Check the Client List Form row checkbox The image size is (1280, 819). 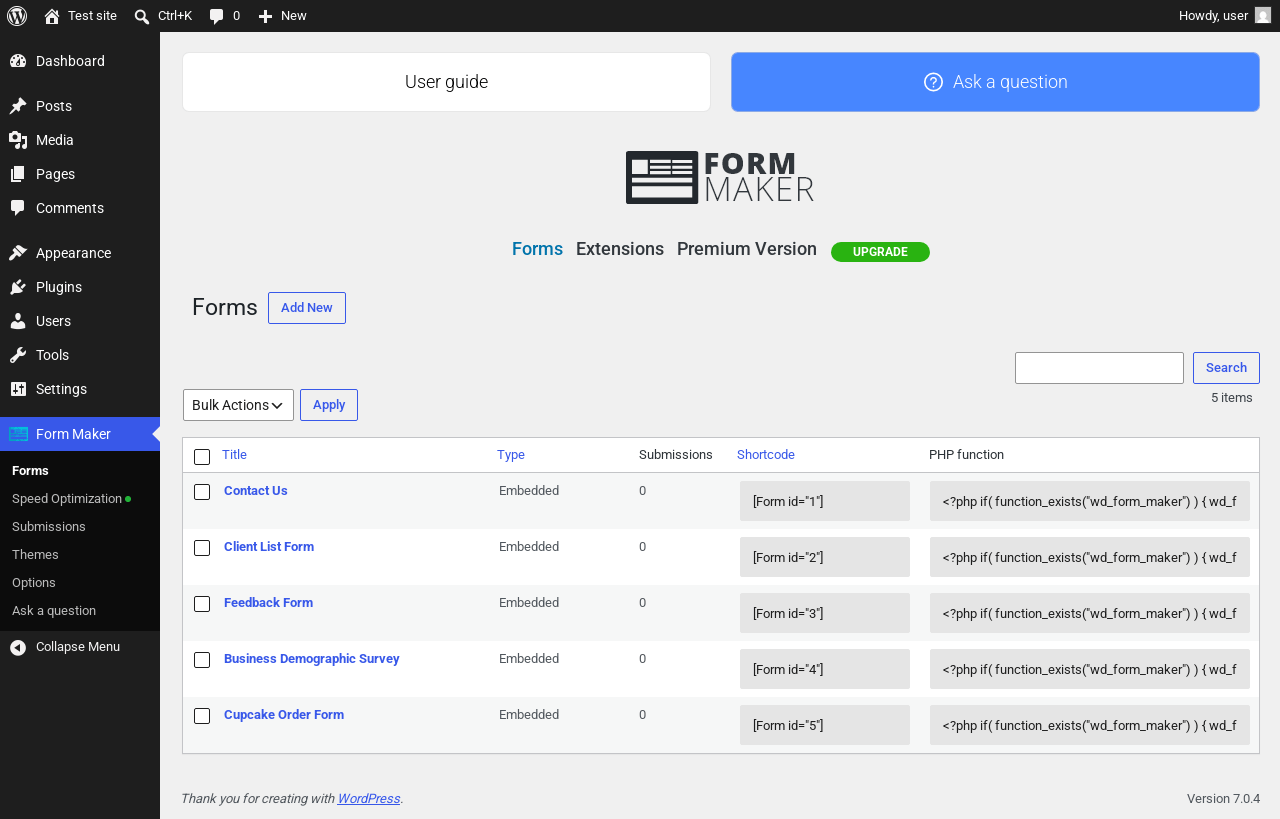[x=202, y=548]
